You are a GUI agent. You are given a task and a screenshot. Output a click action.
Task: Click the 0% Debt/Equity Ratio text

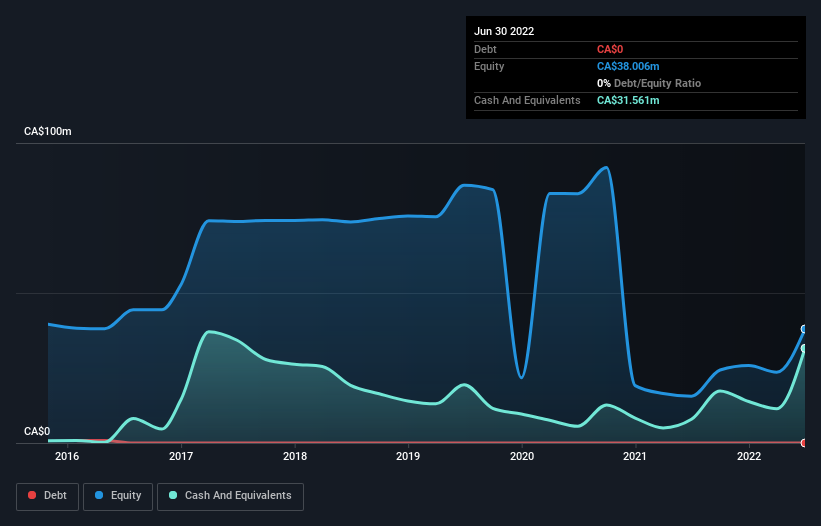(649, 83)
